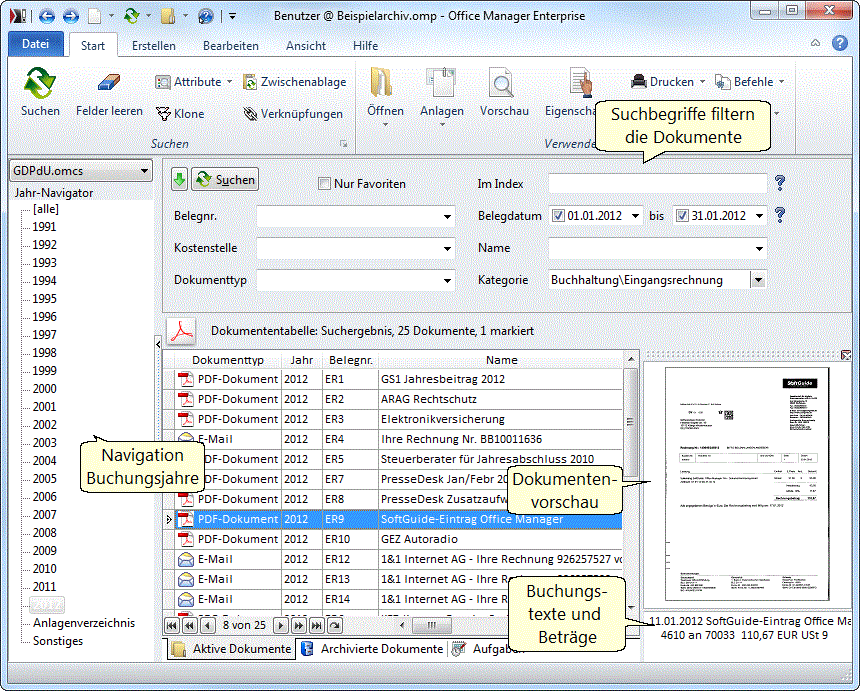860x691 pixels.
Task: Open the Dokumenttyp dropdown
Action: (x=448, y=281)
